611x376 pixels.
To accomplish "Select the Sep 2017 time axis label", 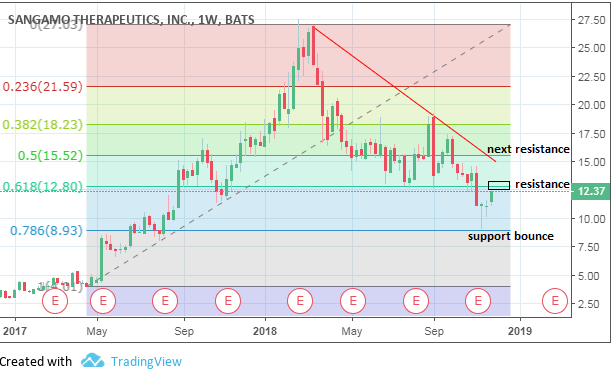I will coord(184,331).
